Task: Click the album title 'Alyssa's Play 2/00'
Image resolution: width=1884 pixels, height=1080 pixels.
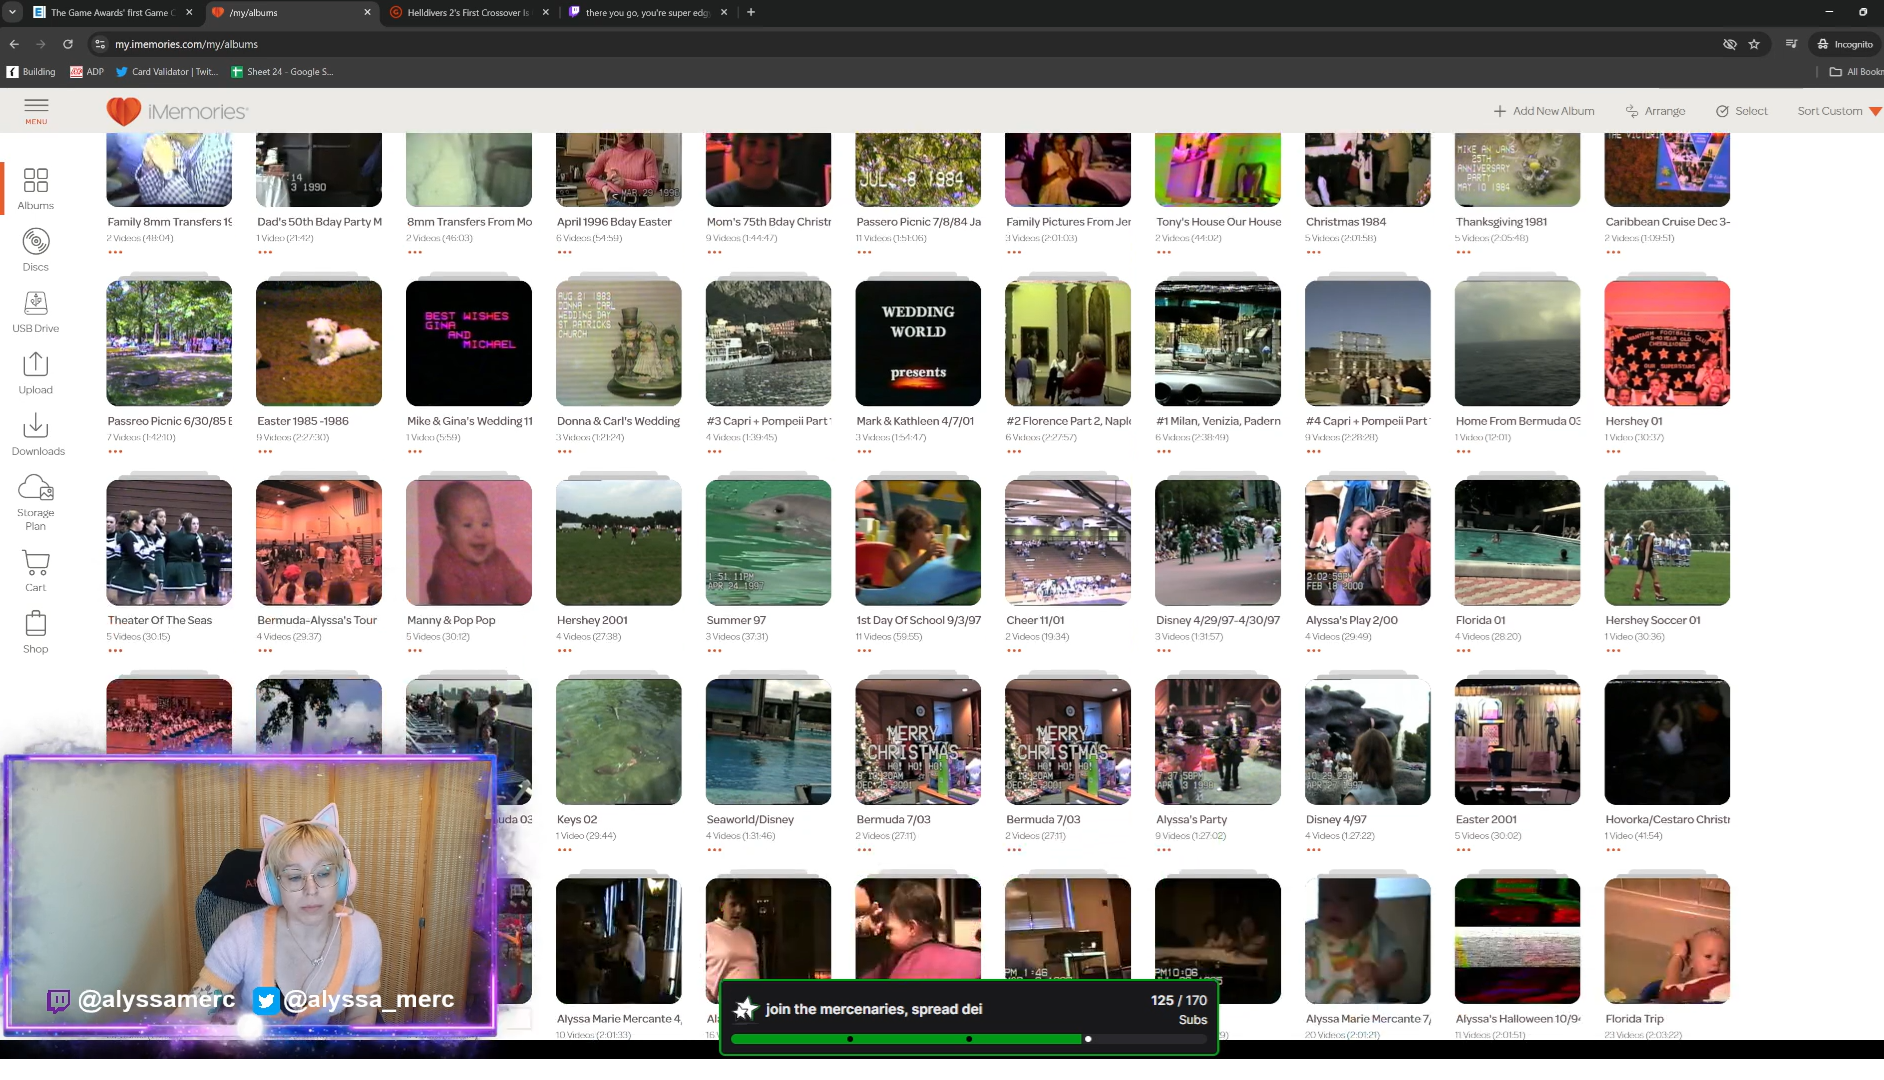Action: pyautogui.click(x=1351, y=620)
